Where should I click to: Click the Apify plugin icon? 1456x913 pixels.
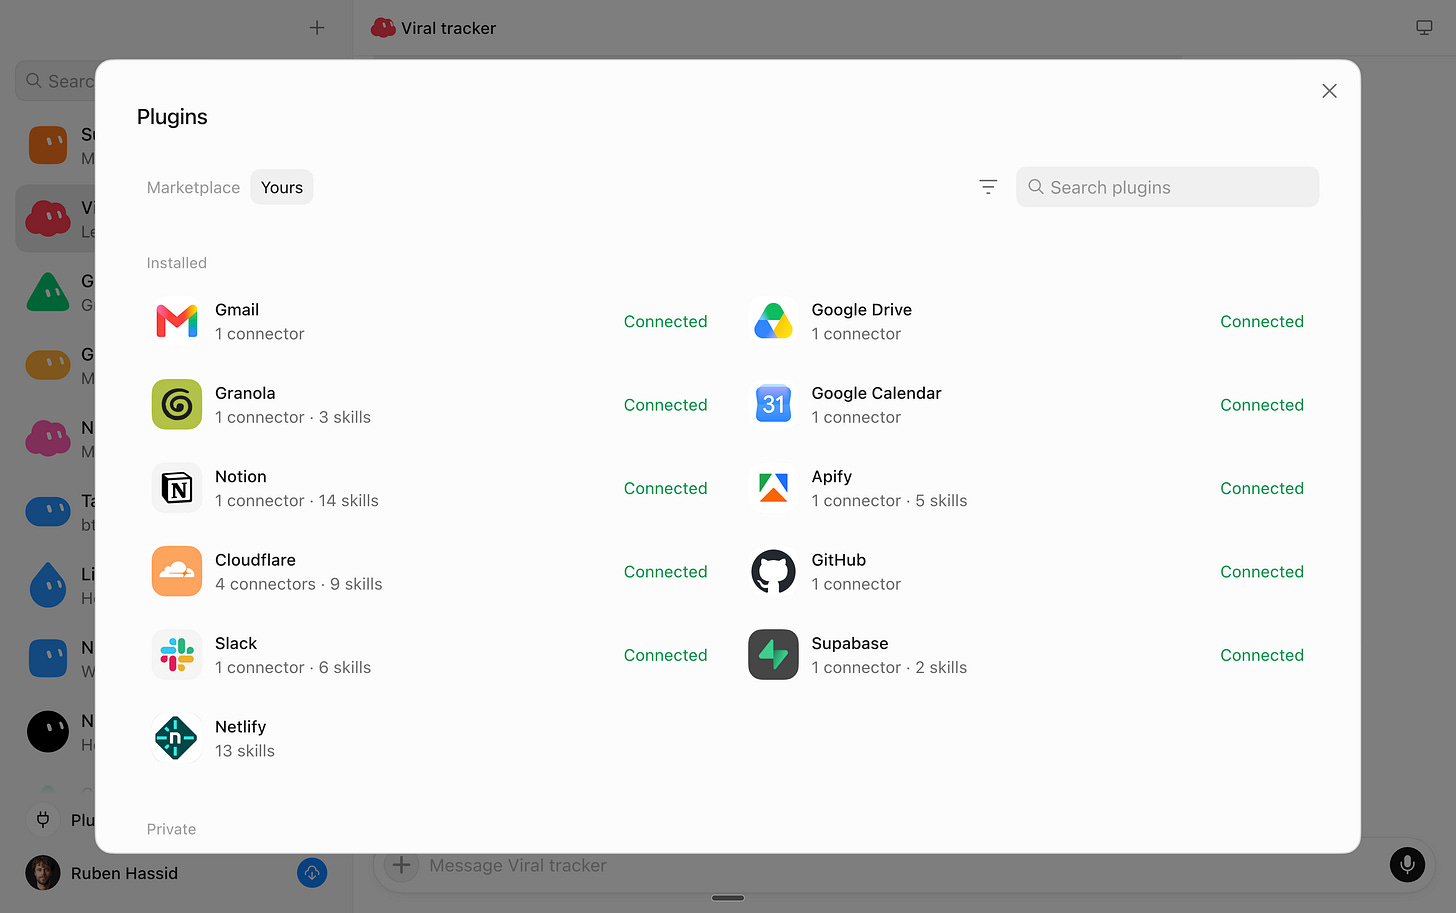click(x=773, y=488)
